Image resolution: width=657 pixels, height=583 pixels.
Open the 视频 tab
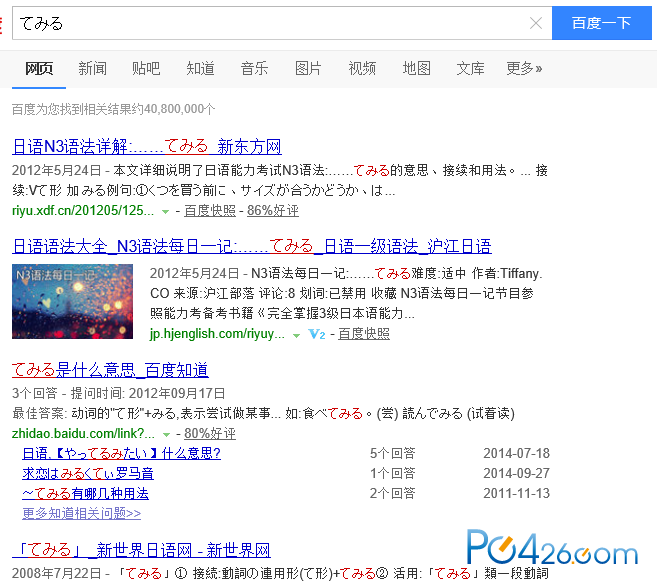pos(362,68)
